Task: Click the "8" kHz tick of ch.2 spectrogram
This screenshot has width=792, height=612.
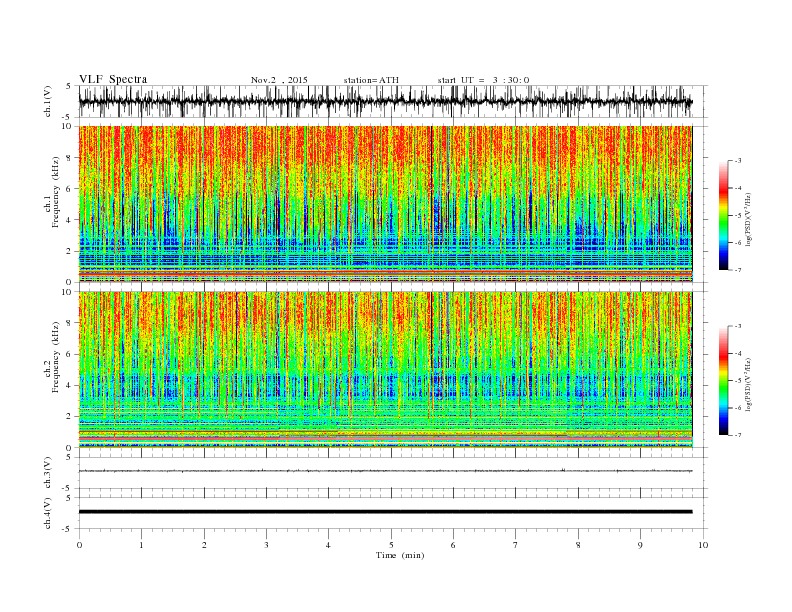Action: point(70,323)
